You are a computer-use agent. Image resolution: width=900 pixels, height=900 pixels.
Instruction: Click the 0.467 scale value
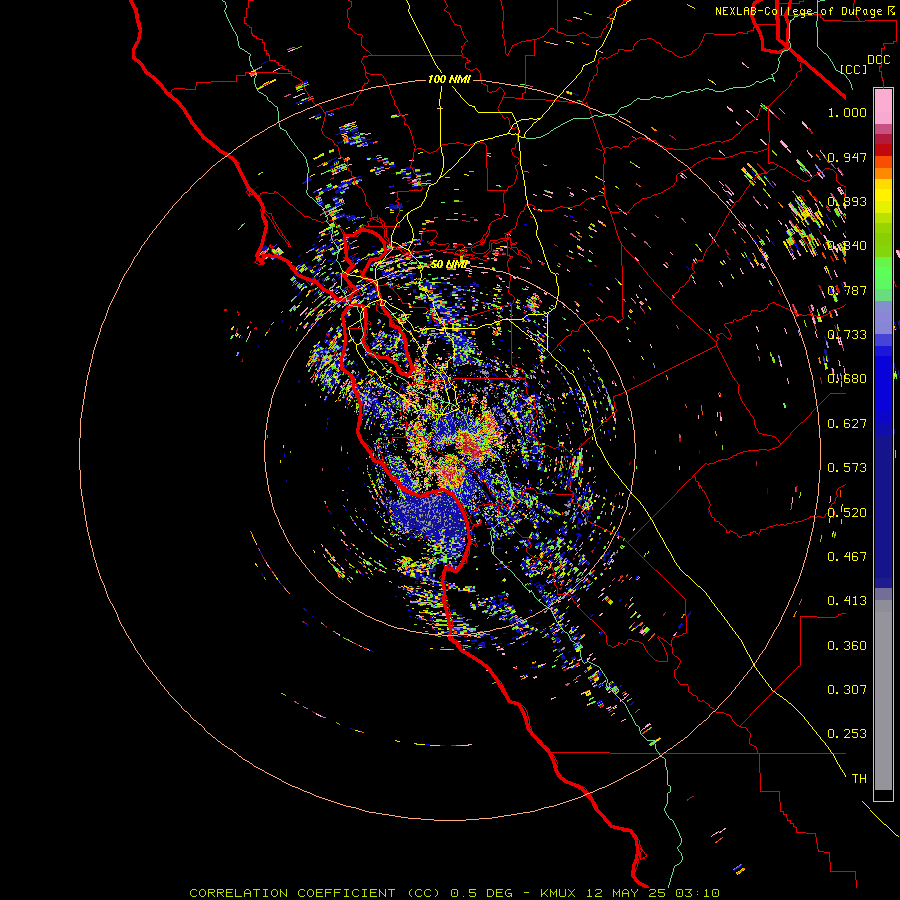click(x=847, y=557)
